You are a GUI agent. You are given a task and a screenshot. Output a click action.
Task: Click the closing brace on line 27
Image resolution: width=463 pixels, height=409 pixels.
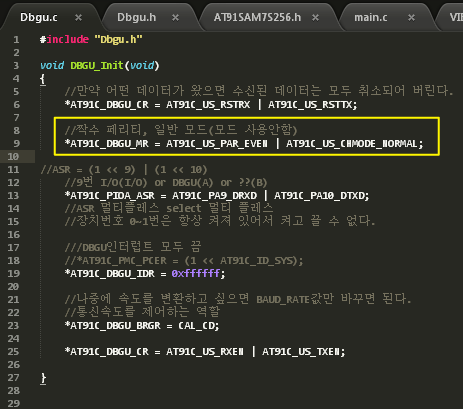click(x=43, y=378)
